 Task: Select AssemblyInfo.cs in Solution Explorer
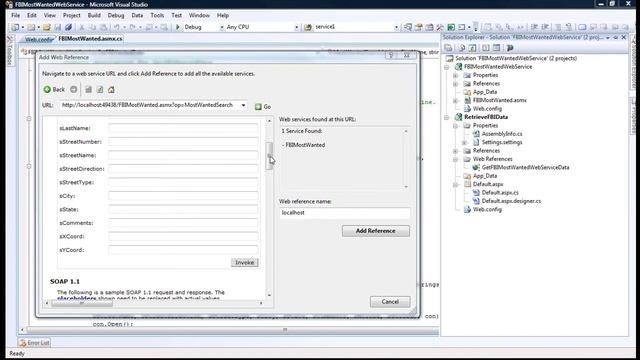502,134
